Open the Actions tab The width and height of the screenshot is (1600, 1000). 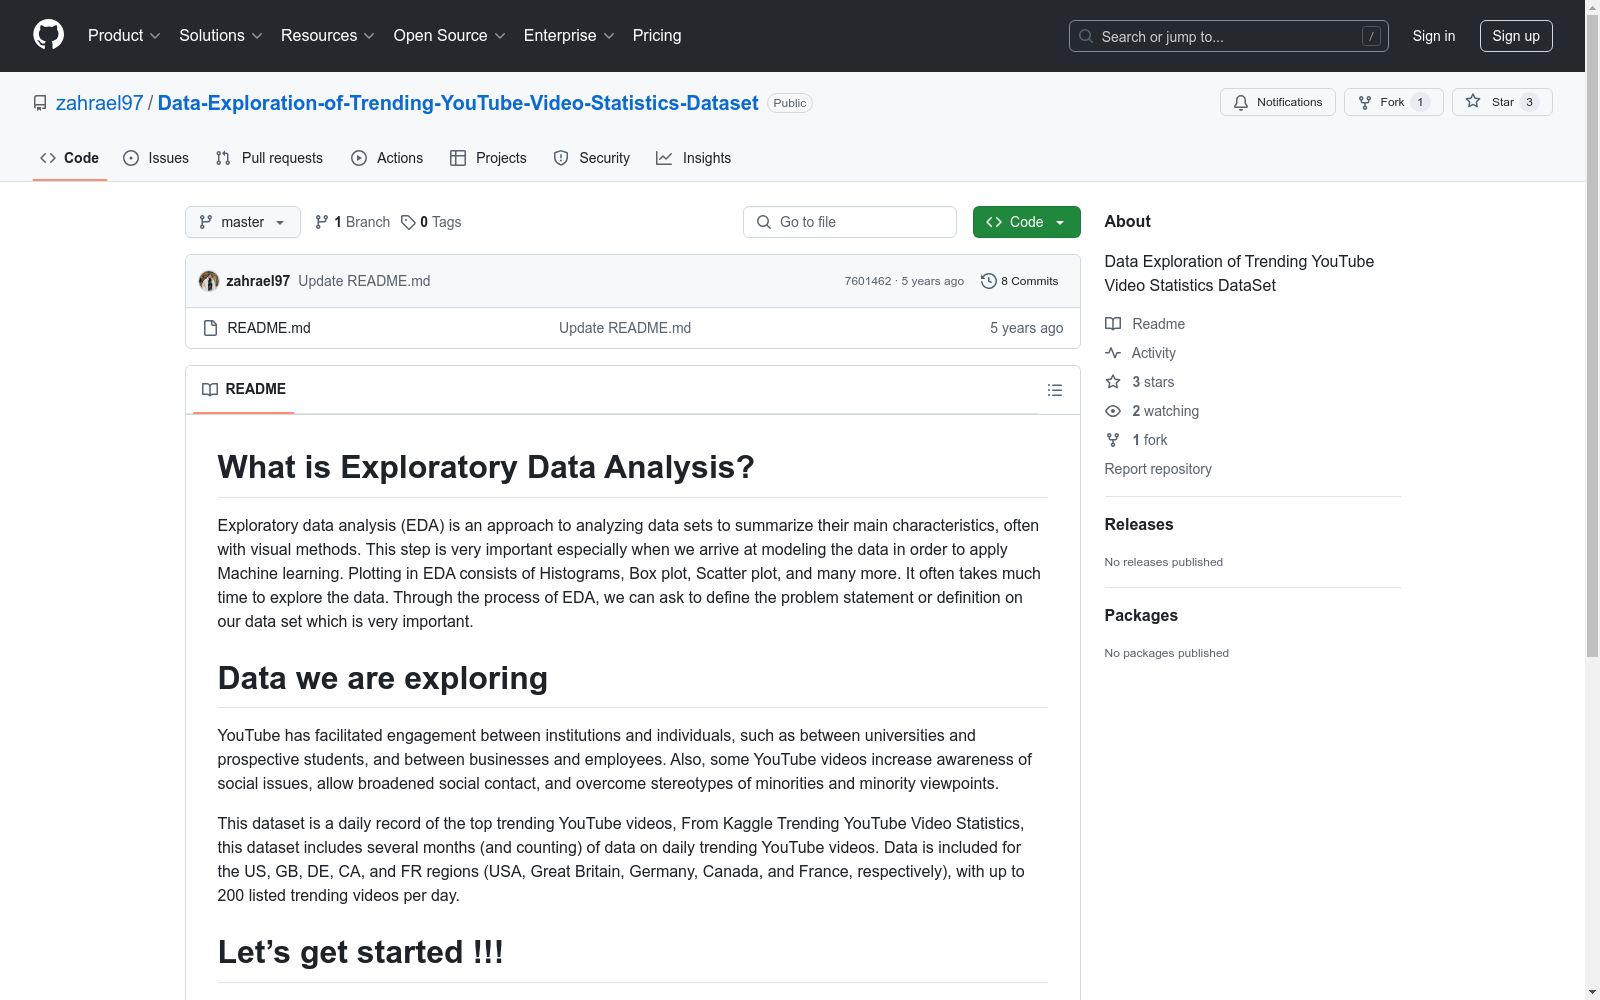[x=387, y=158]
